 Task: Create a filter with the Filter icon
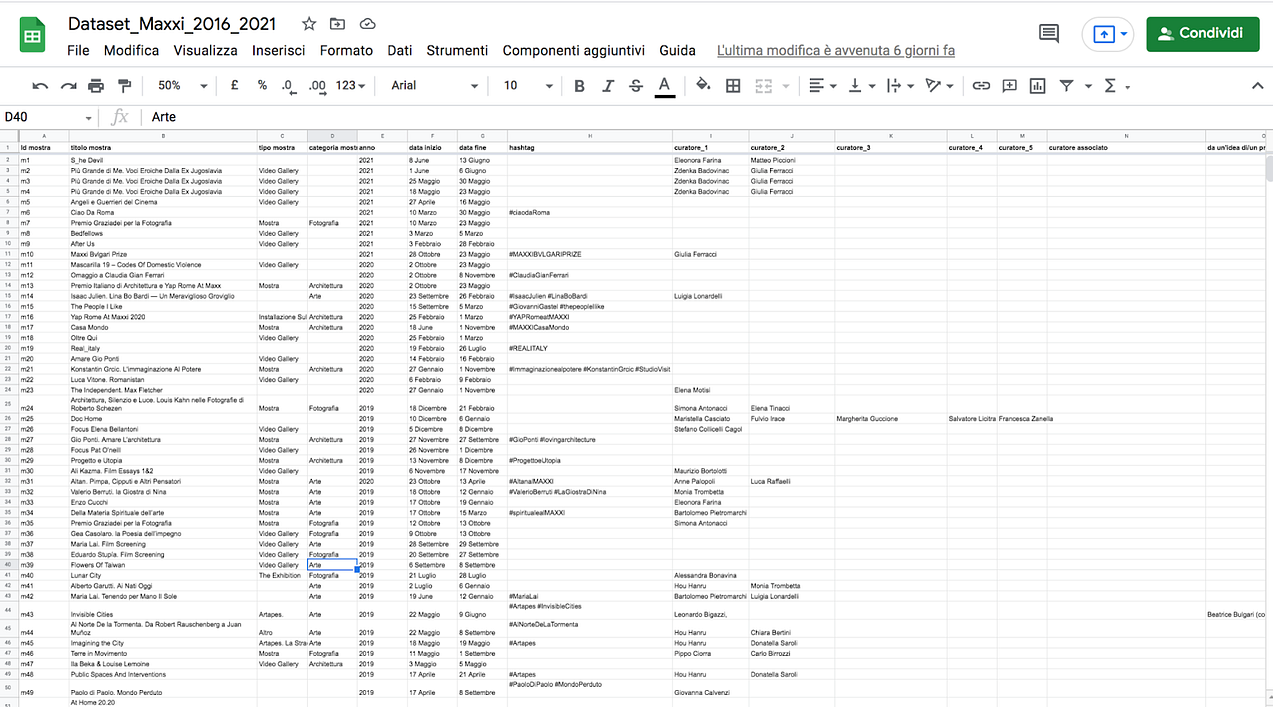[x=1070, y=85]
